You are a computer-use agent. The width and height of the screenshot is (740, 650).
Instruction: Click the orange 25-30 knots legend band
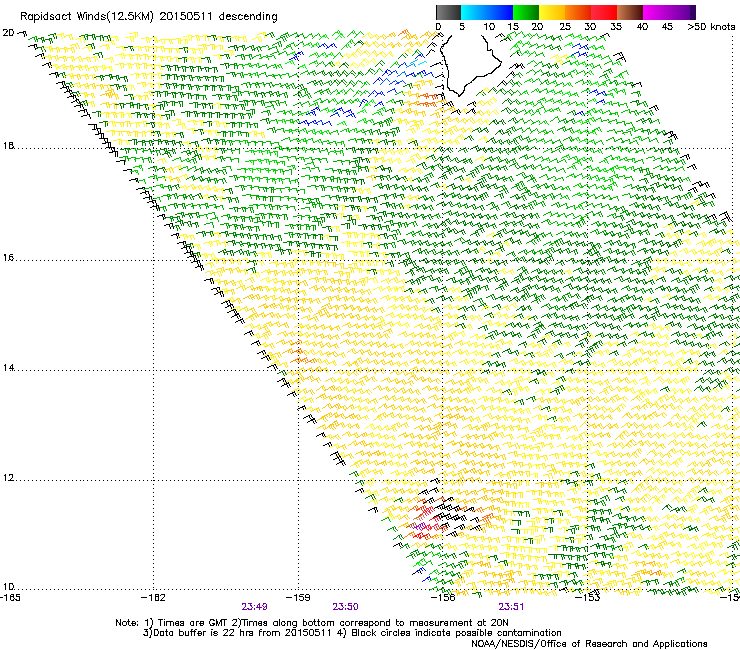[x=578, y=12]
